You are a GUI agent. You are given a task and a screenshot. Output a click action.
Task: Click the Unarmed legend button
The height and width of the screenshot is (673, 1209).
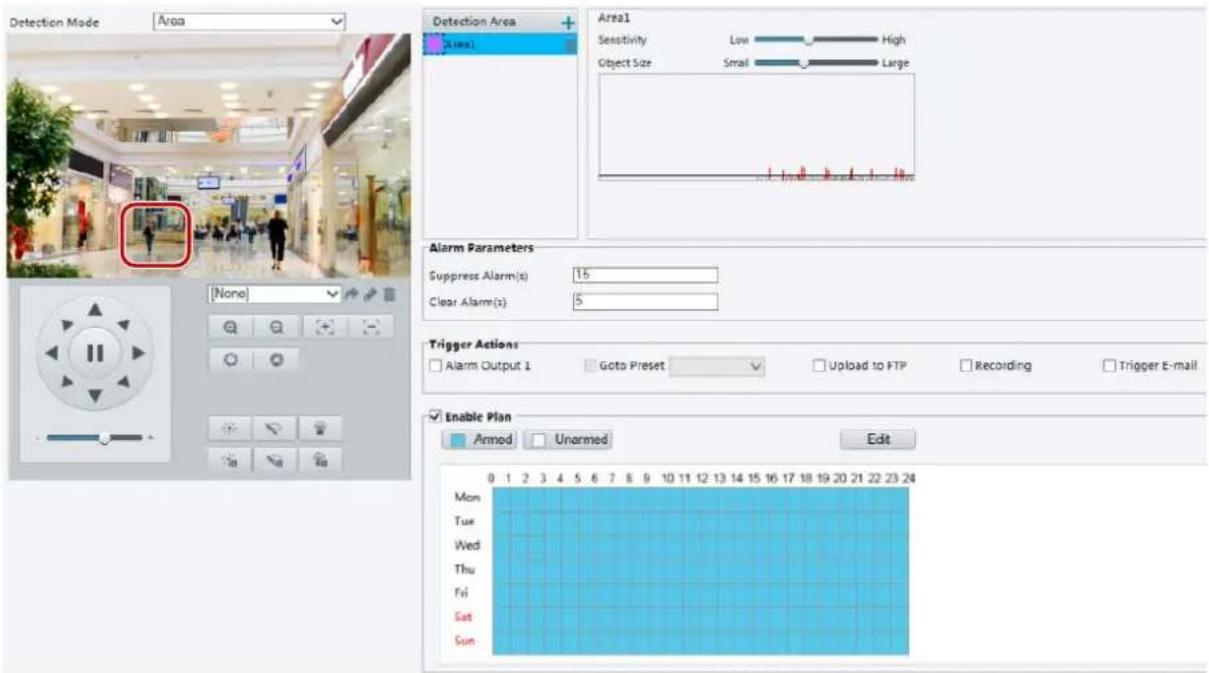568,439
